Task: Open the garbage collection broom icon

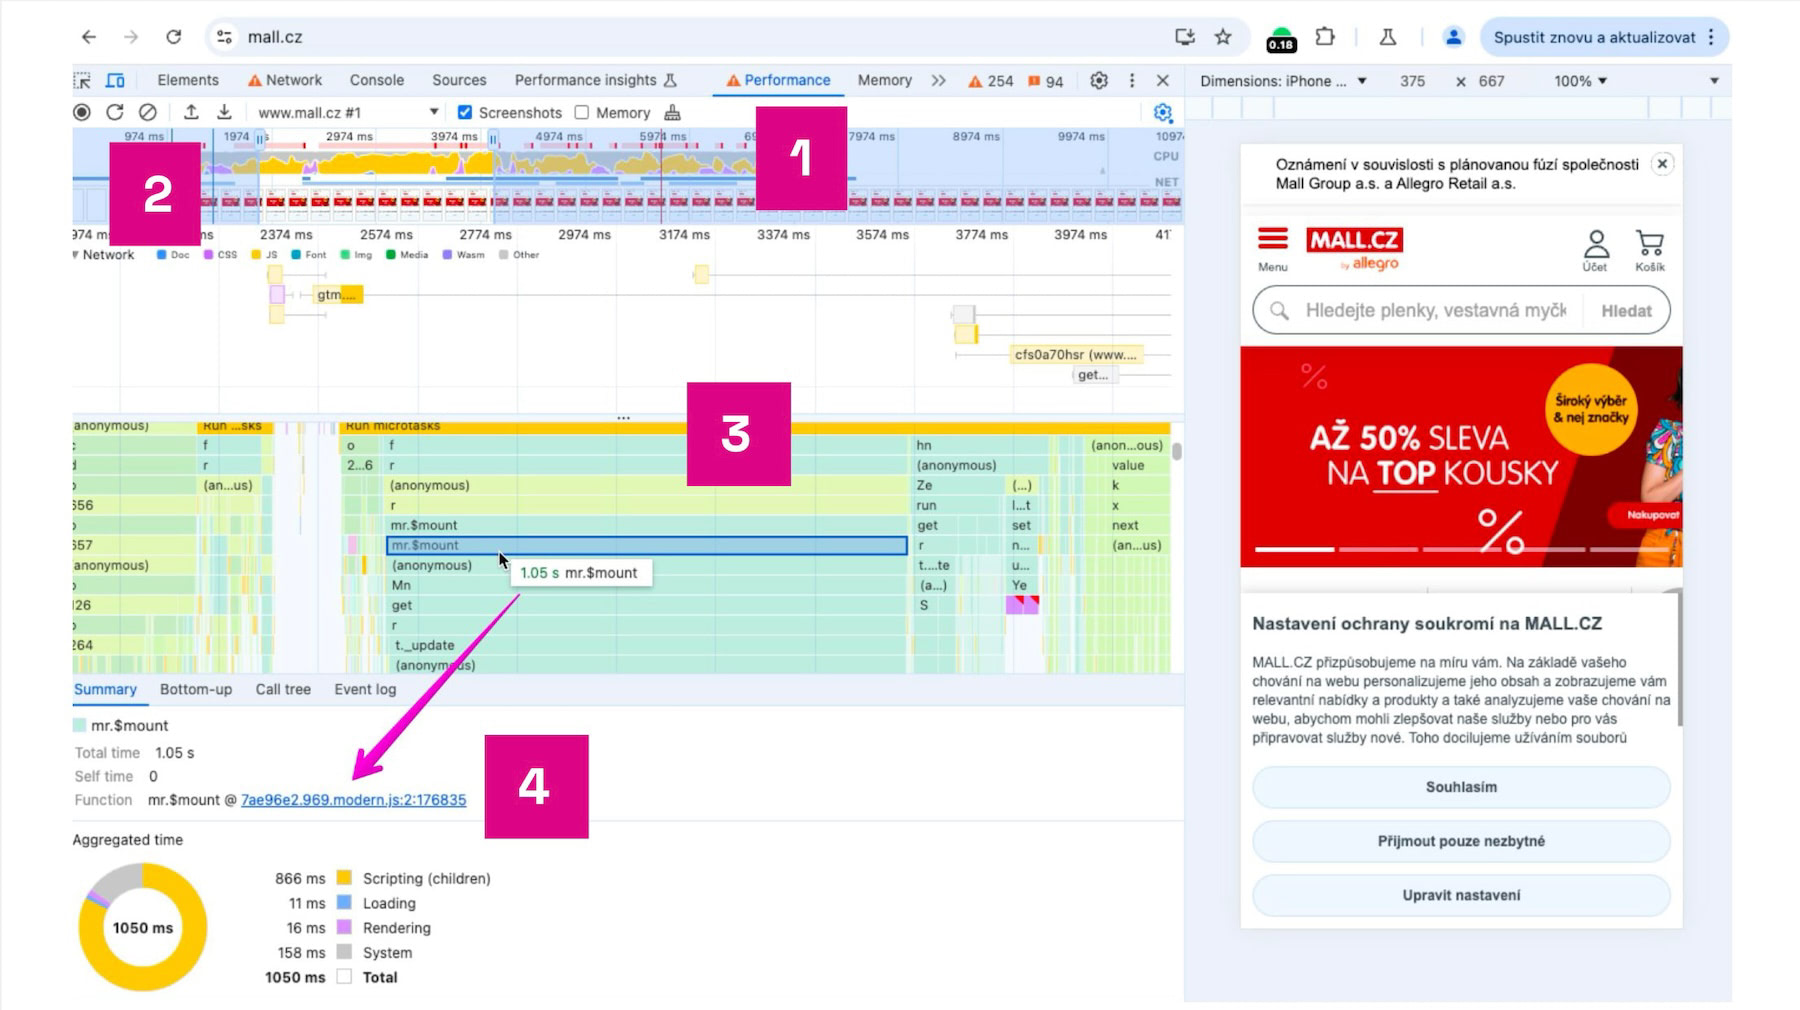Action: pyautogui.click(x=670, y=112)
